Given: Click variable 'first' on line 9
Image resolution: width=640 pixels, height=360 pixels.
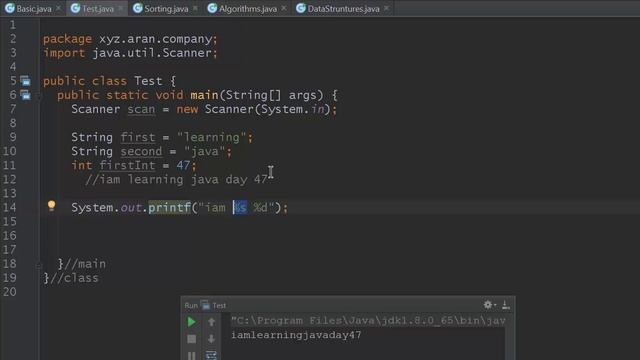Looking at the screenshot, I should [x=138, y=138].
